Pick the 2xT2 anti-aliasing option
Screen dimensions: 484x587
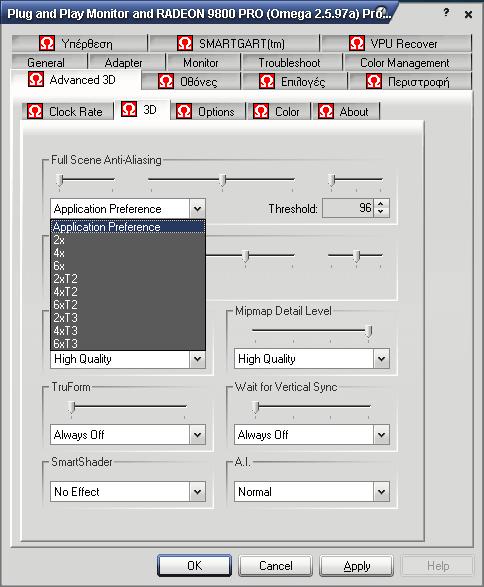coord(128,279)
